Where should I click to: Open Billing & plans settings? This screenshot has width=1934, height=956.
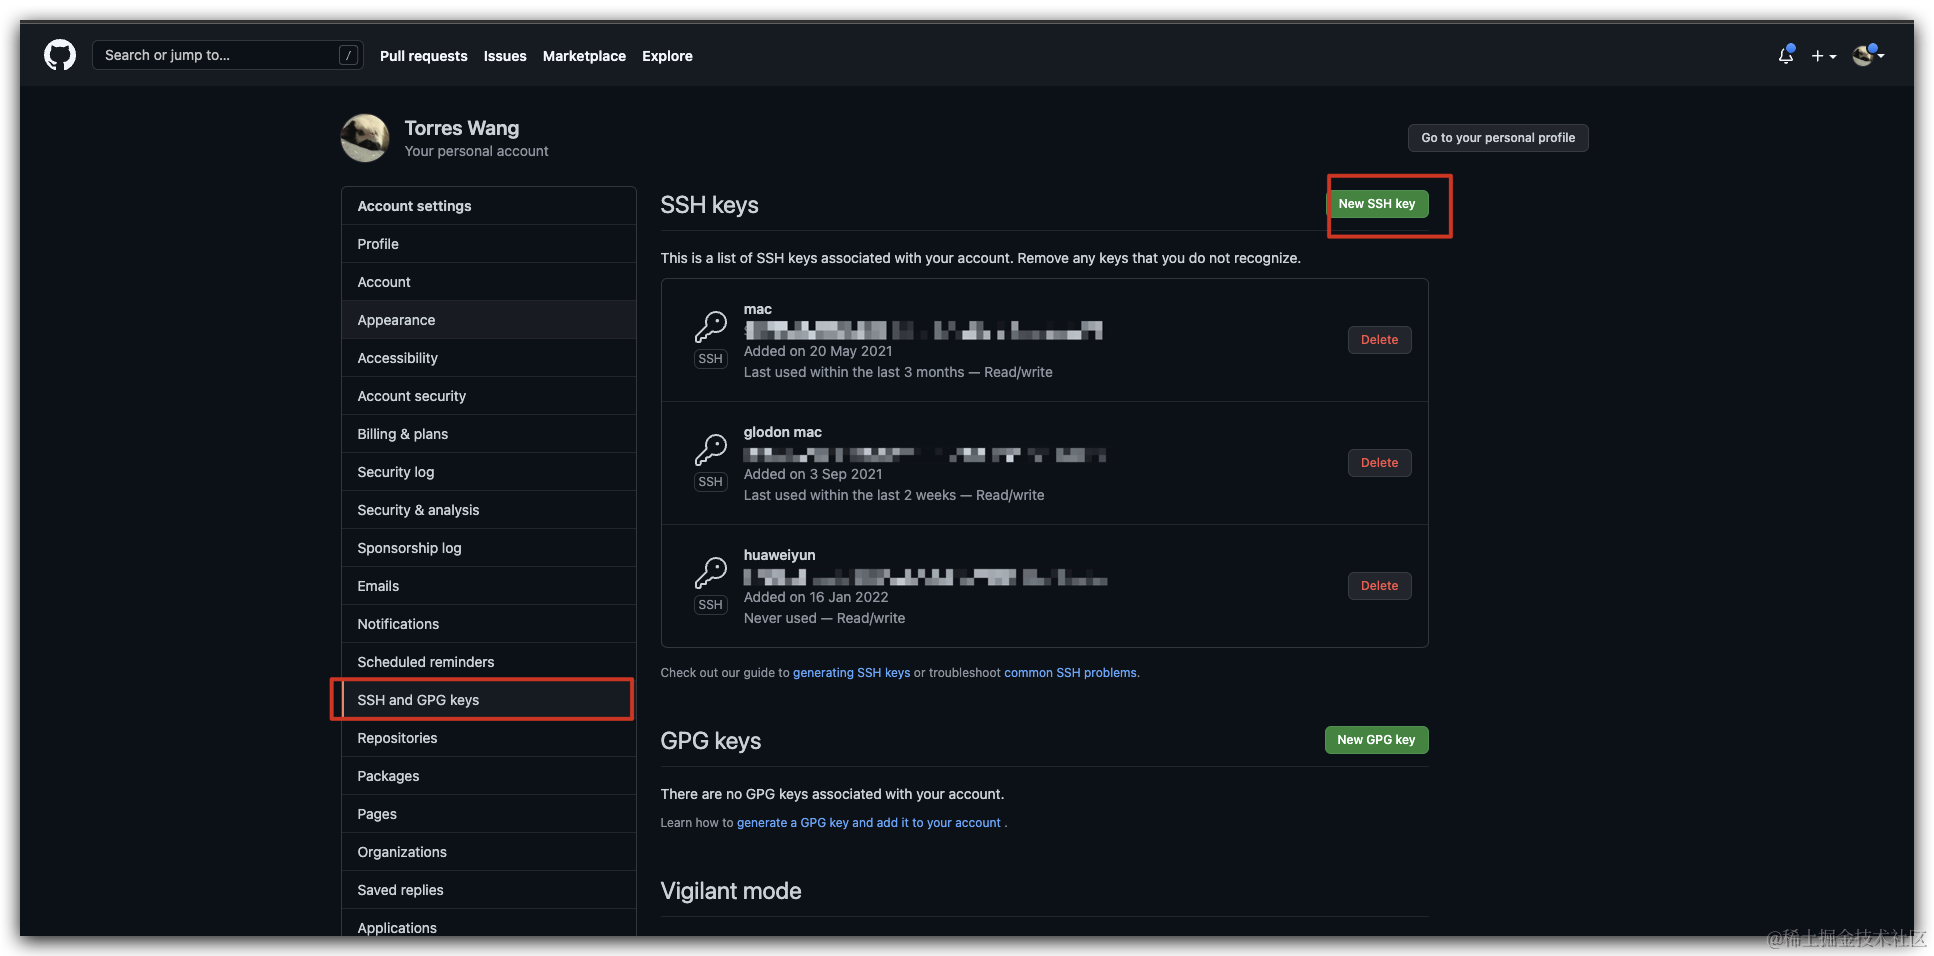pyautogui.click(x=488, y=434)
